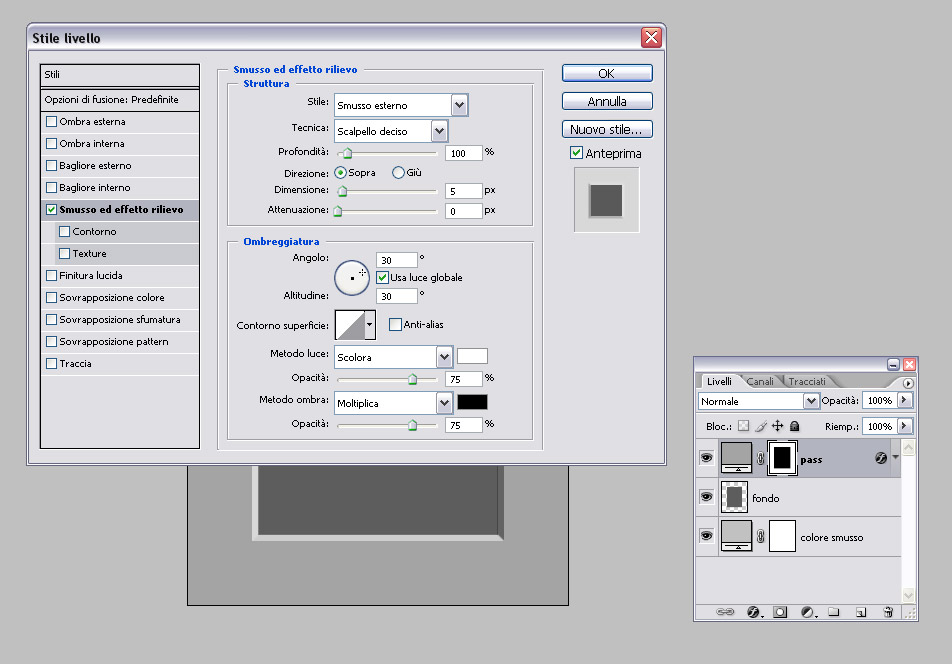Hide the fondo layer with eye icon
The width and height of the screenshot is (952, 664).
tap(706, 497)
